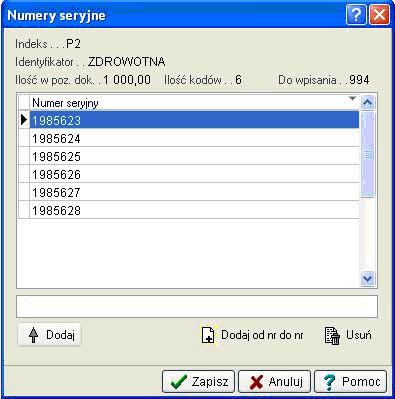Click the vertical scrollbar thumb
The width and height of the screenshot is (395, 399).
pos(368,154)
